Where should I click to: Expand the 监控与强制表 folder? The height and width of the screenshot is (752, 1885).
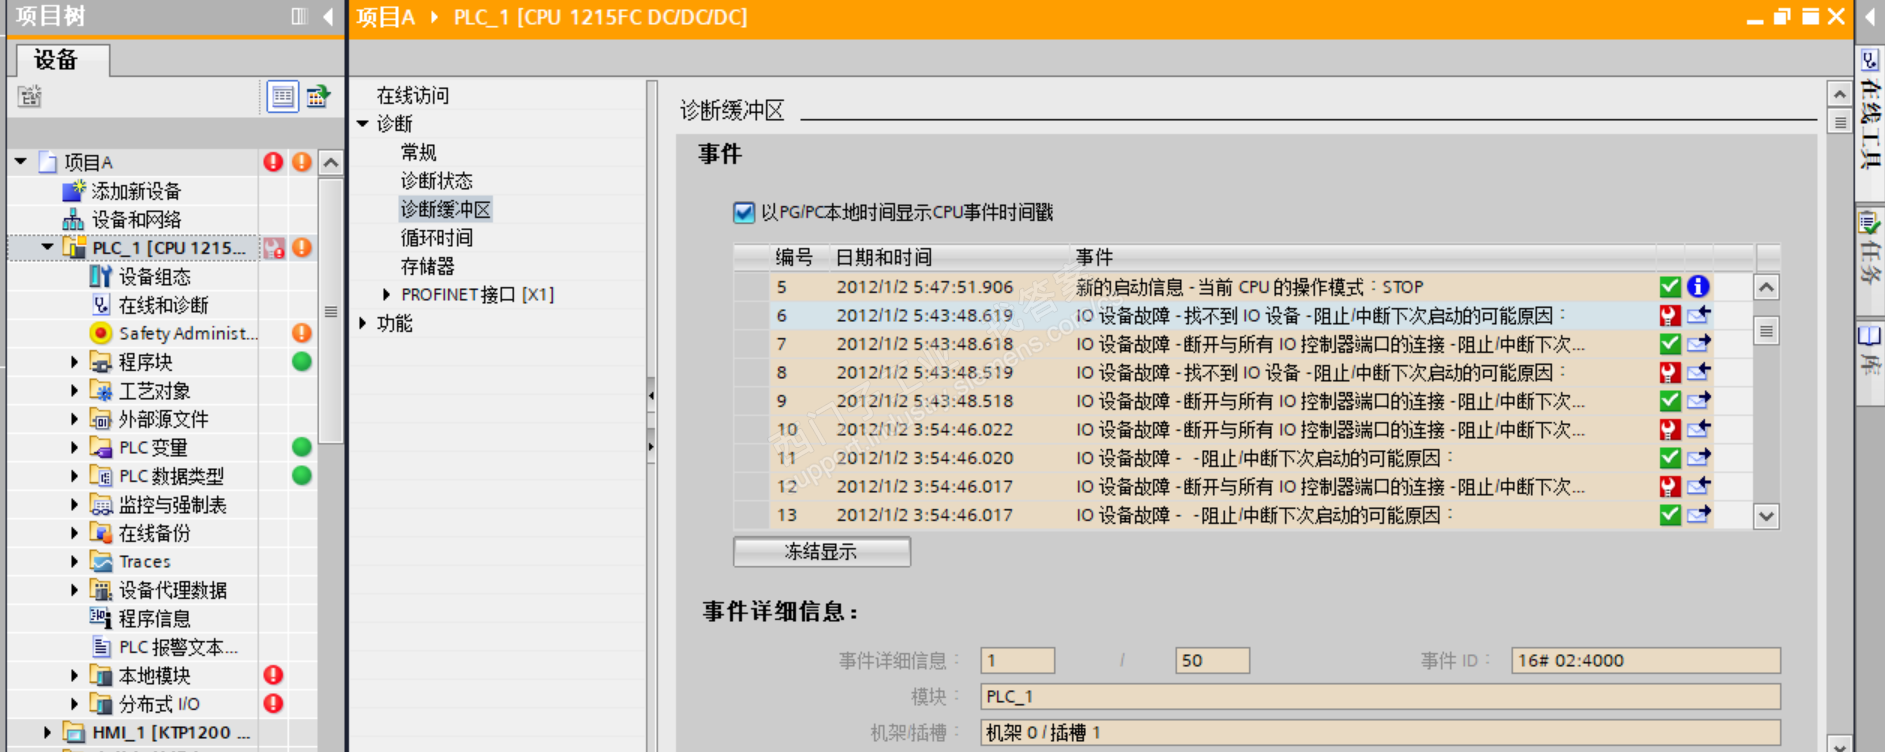(x=74, y=504)
